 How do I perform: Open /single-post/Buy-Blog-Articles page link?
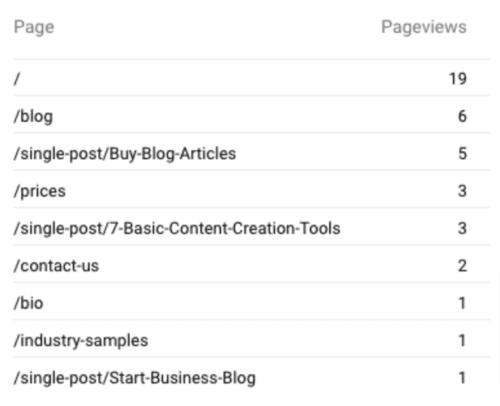(125, 154)
